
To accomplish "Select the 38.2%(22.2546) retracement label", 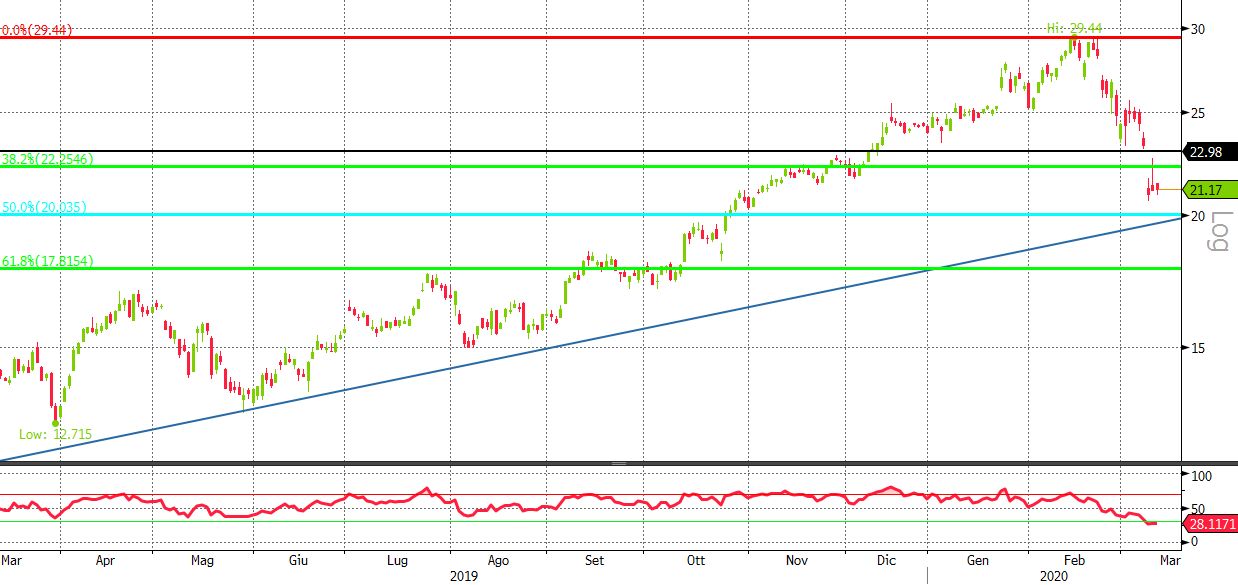I will (x=47, y=159).
